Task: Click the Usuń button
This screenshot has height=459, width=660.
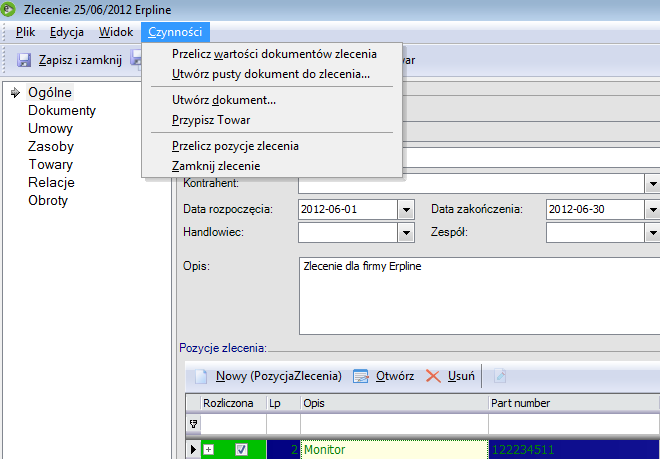Action: pos(450,376)
